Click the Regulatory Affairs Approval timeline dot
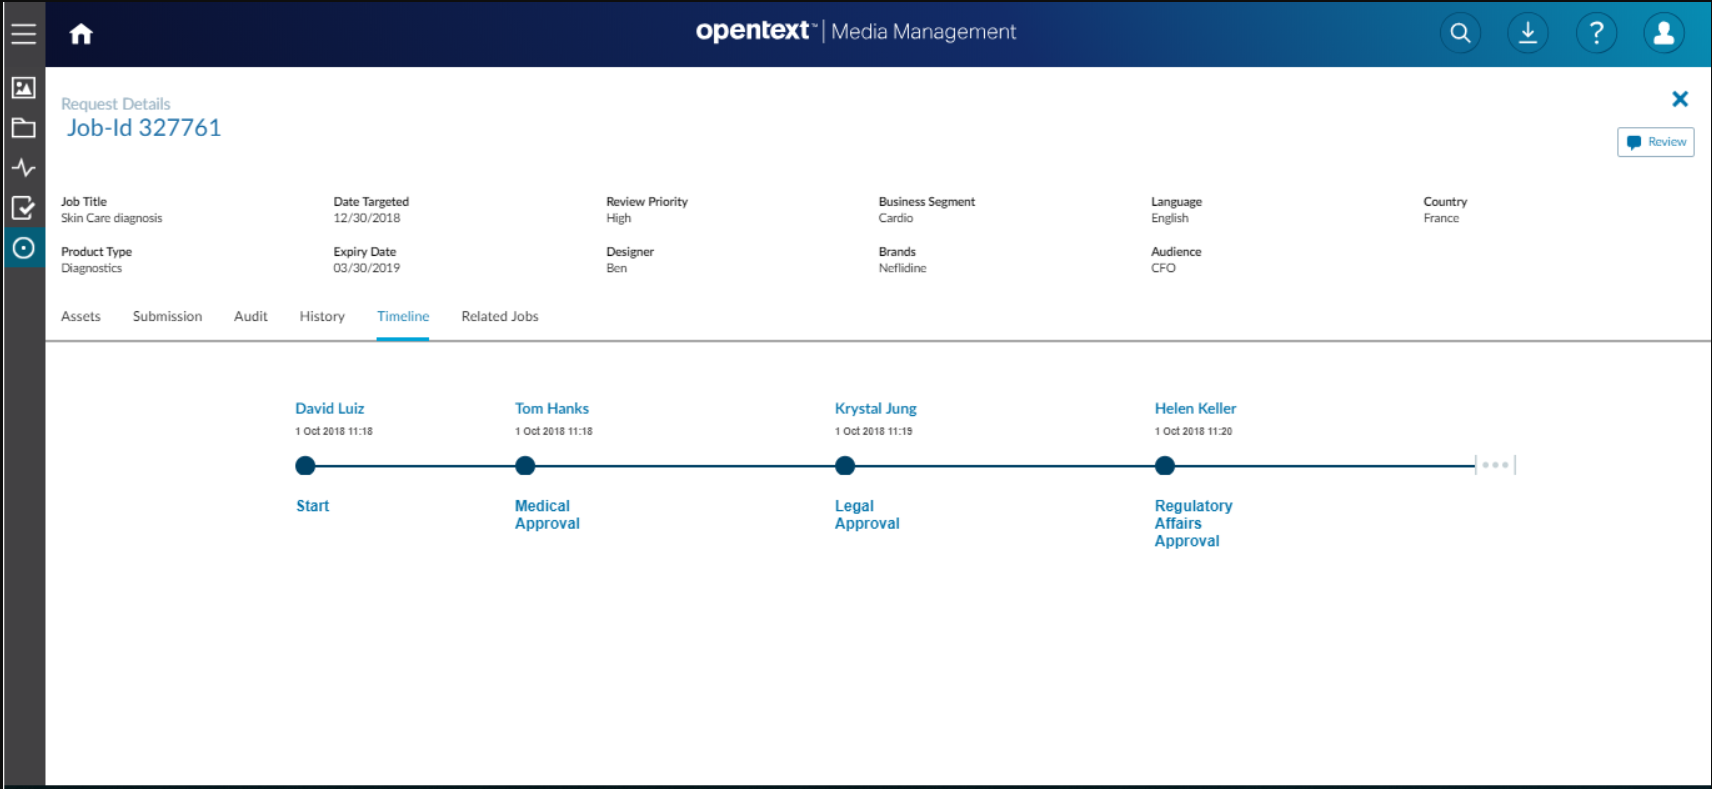 [x=1165, y=465]
